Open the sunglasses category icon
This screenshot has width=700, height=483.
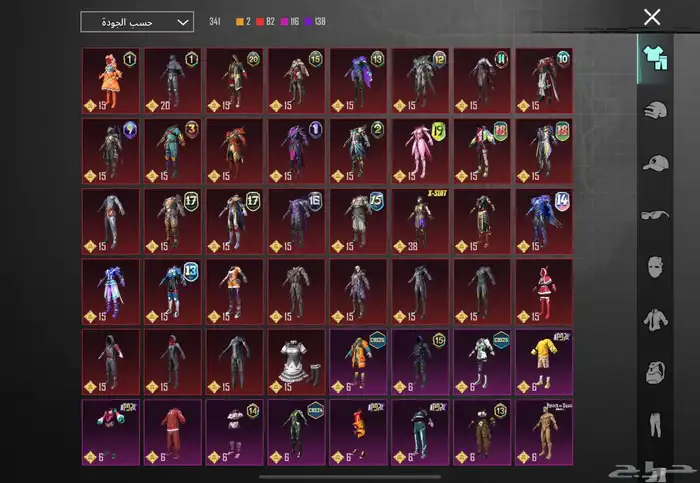(x=657, y=215)
